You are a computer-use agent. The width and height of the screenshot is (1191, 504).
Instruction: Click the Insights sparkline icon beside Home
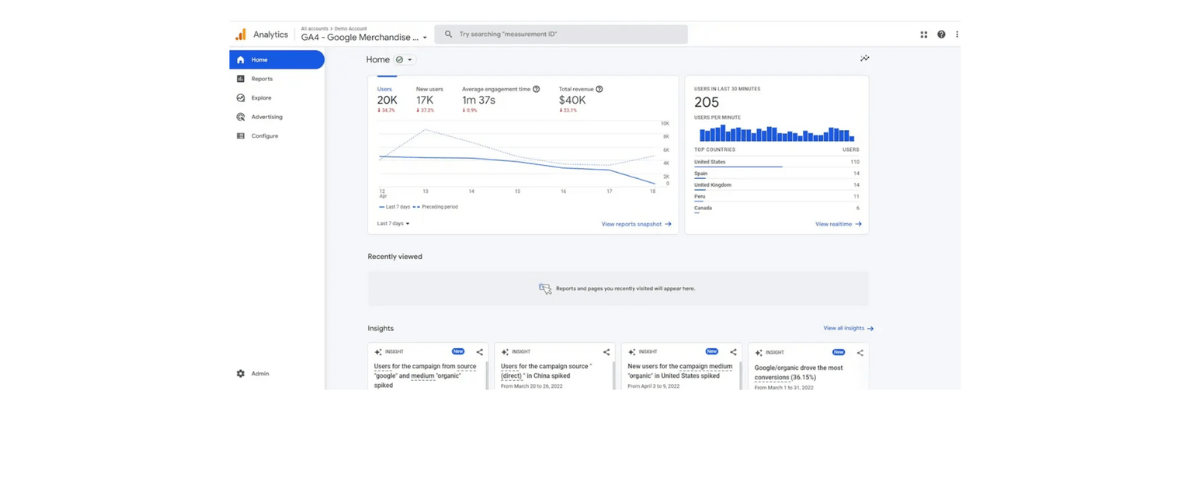click(x=864, y=59)
